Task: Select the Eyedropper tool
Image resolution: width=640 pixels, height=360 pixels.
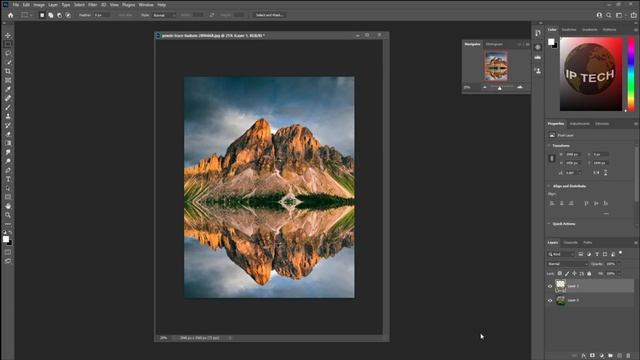Action: (8, 89)
